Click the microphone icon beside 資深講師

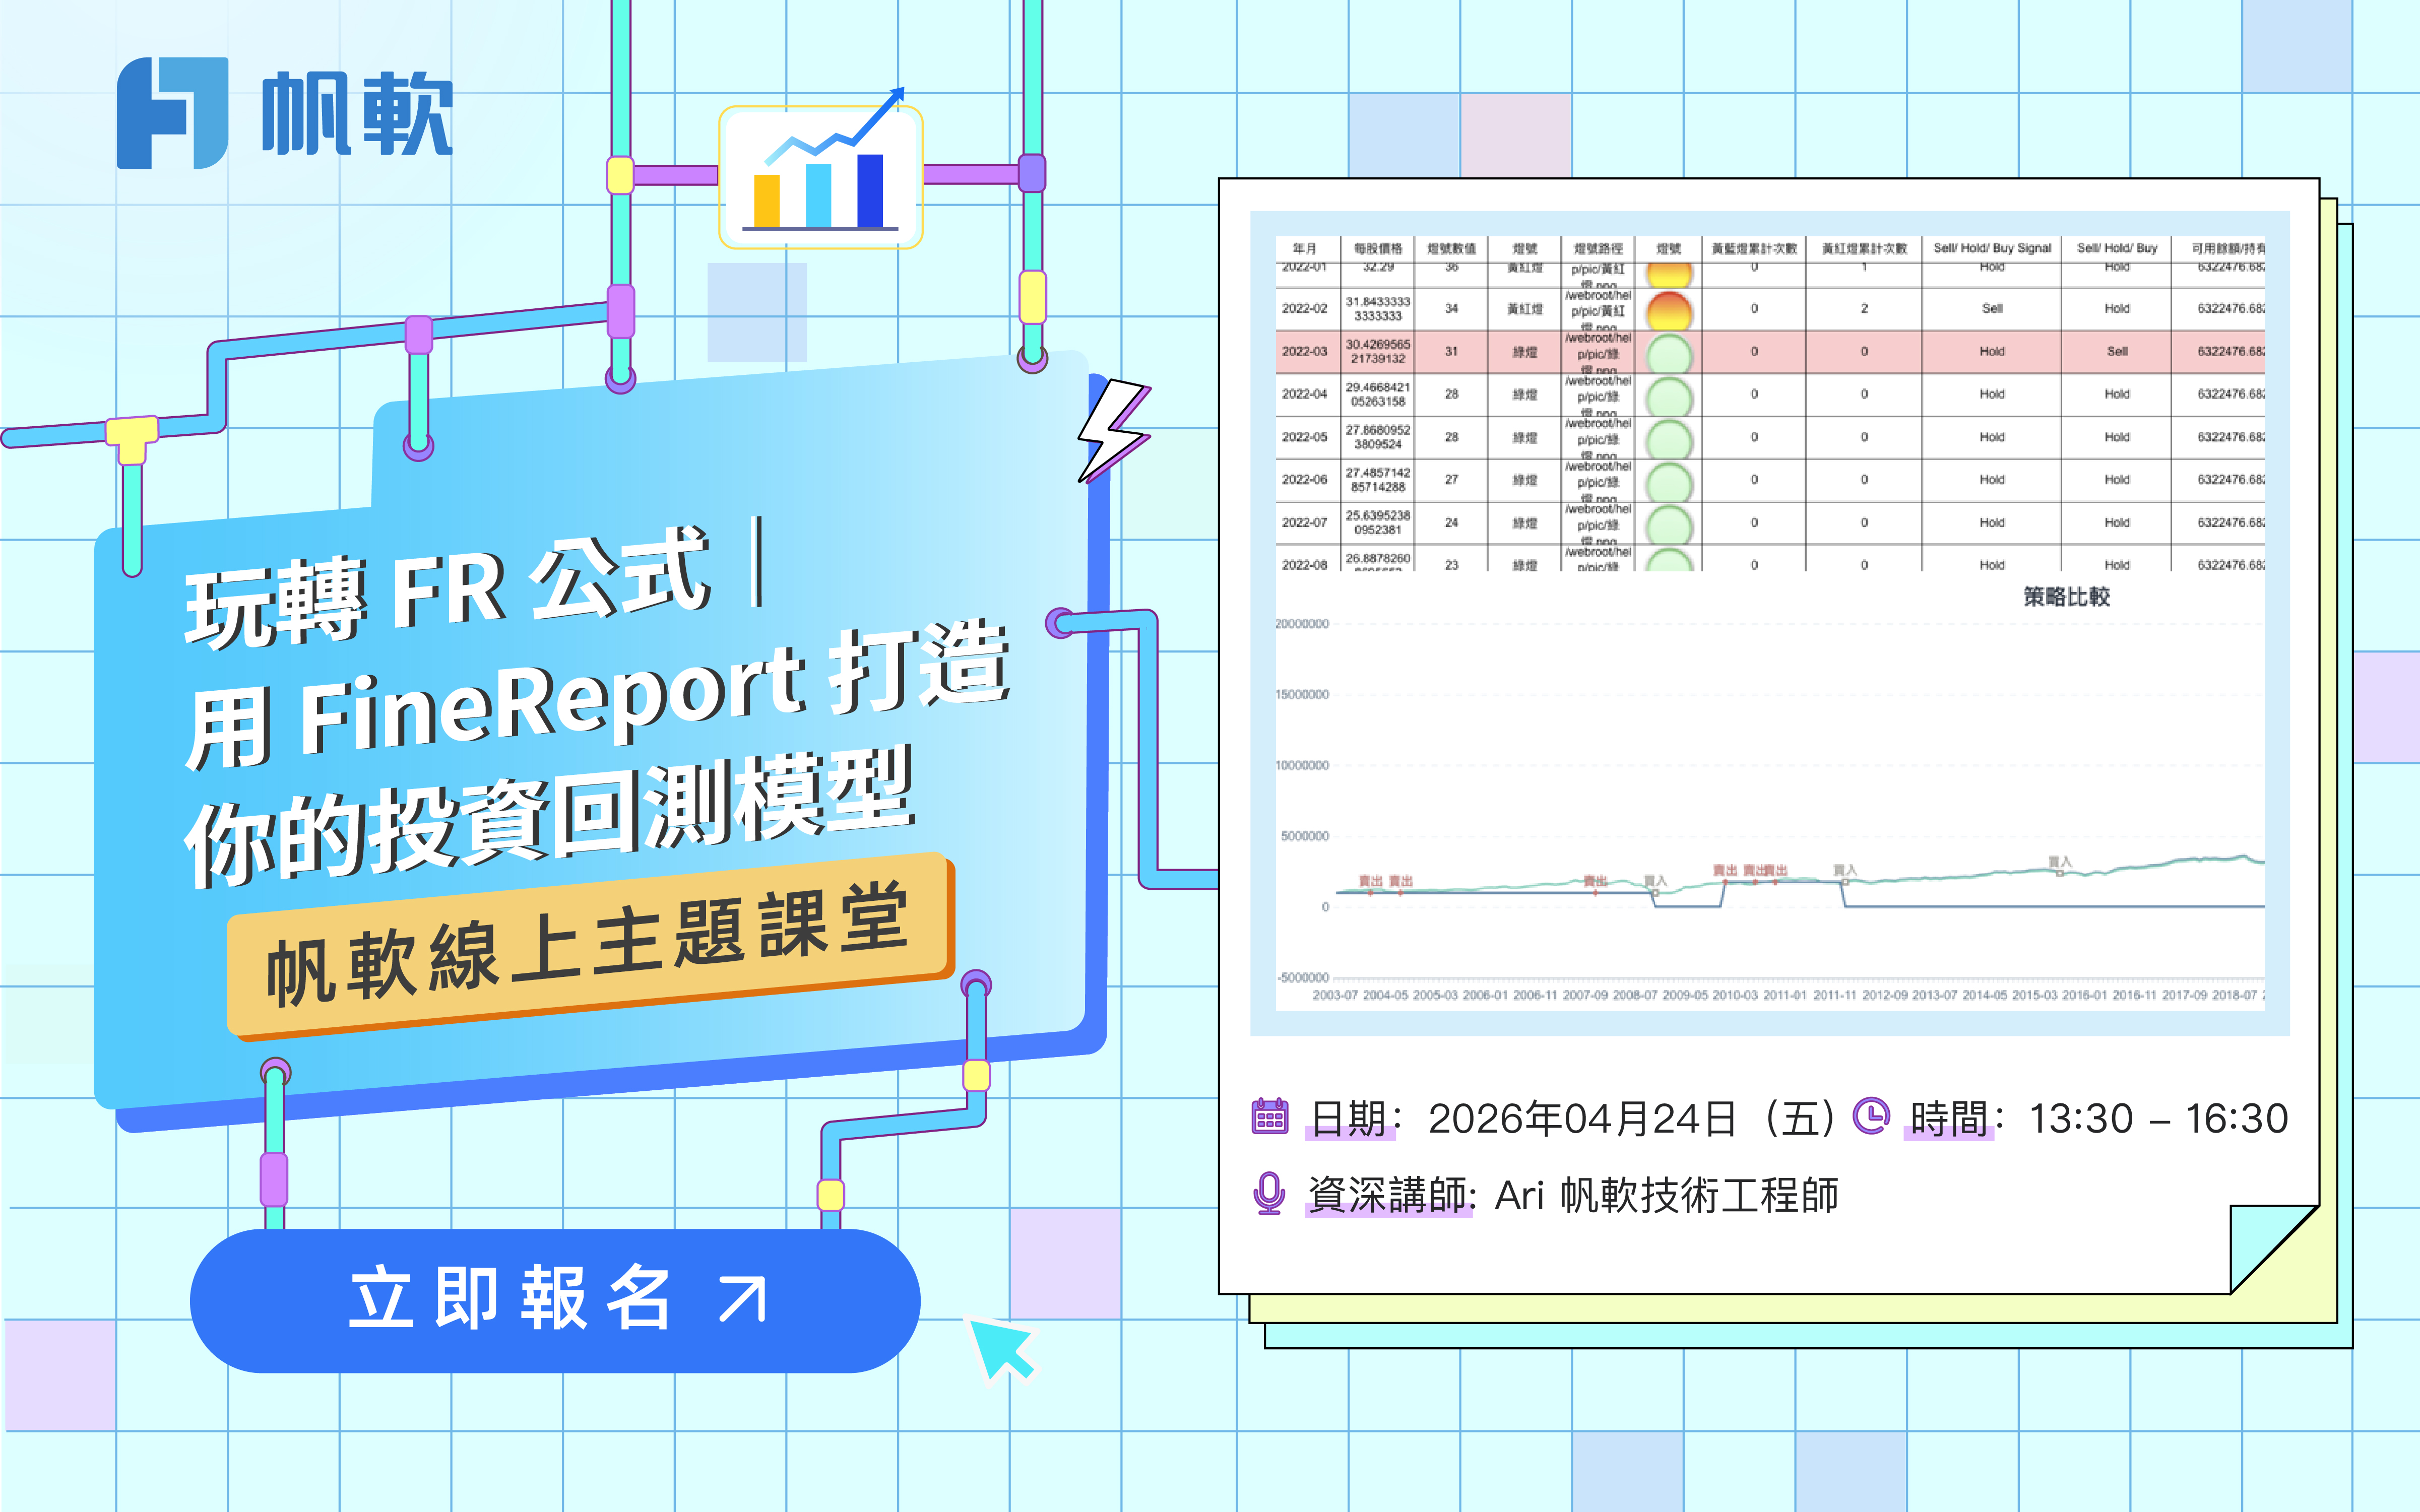1269,1193
